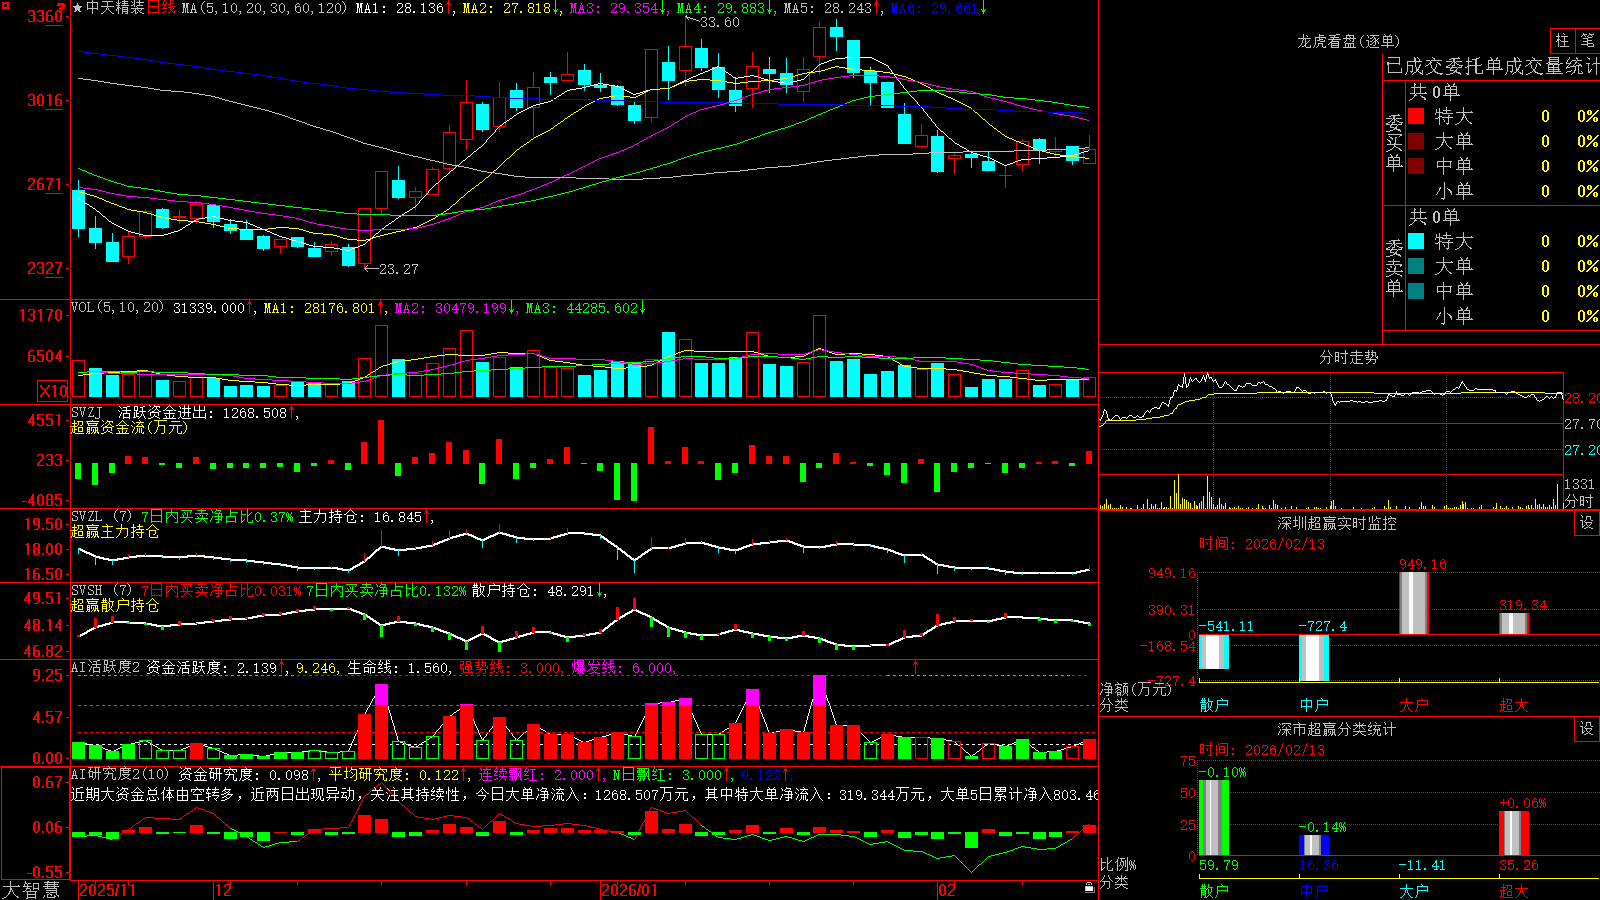Screen dimensions: 1600x900
Task: Click cyan 特大 sell-order color swatch
Action: (1416, 241)
